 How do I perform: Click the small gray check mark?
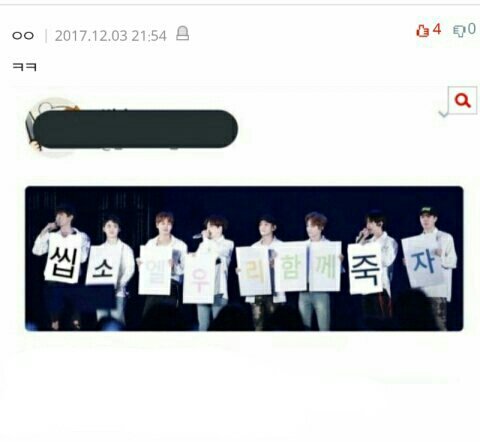point(443,114)
